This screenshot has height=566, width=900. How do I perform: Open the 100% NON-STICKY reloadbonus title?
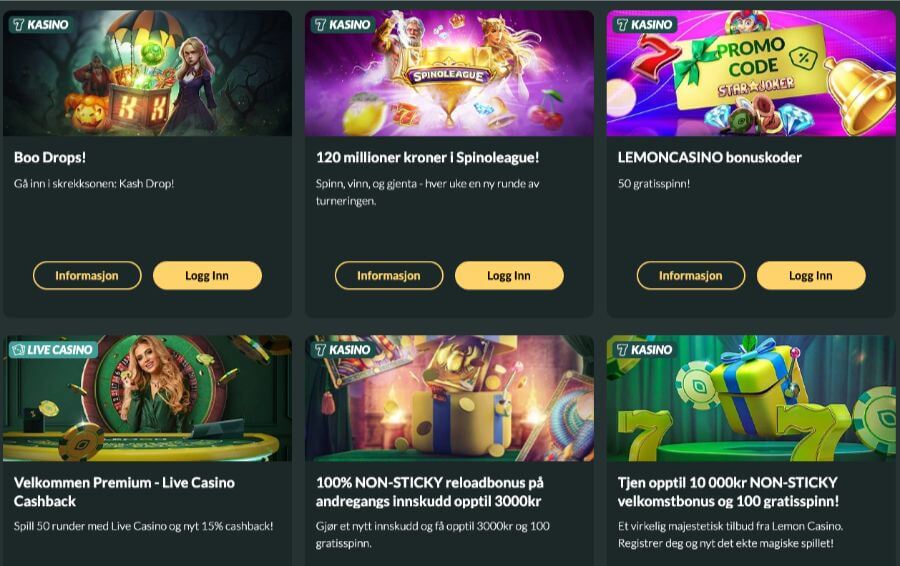(x=430, y=492)
